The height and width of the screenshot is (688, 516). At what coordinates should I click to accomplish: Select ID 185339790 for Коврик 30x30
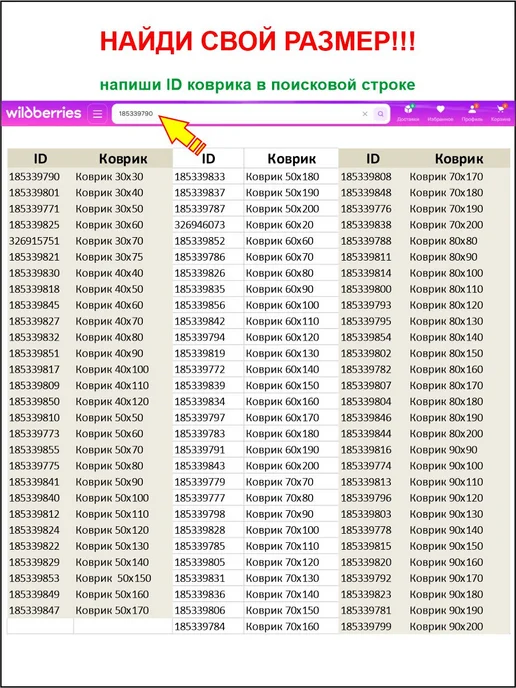pos(34,177)
